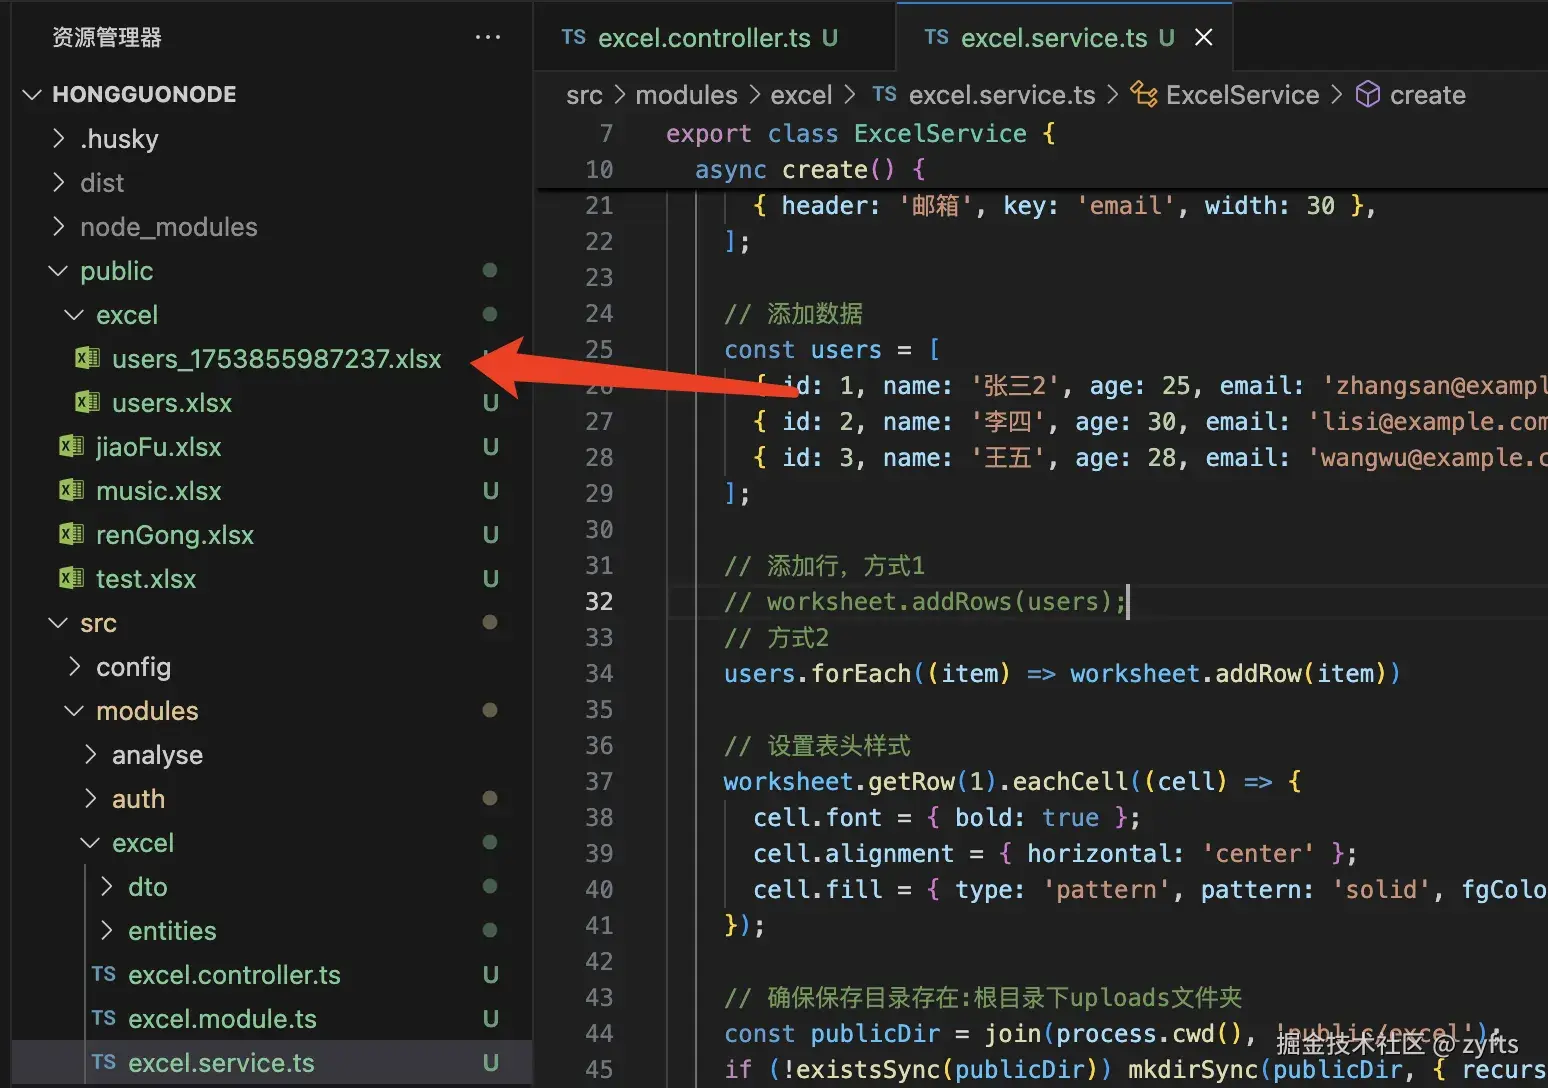
Task: Click the Excel icon beside jiaoFu.xlsx
Action: point(71,446)
